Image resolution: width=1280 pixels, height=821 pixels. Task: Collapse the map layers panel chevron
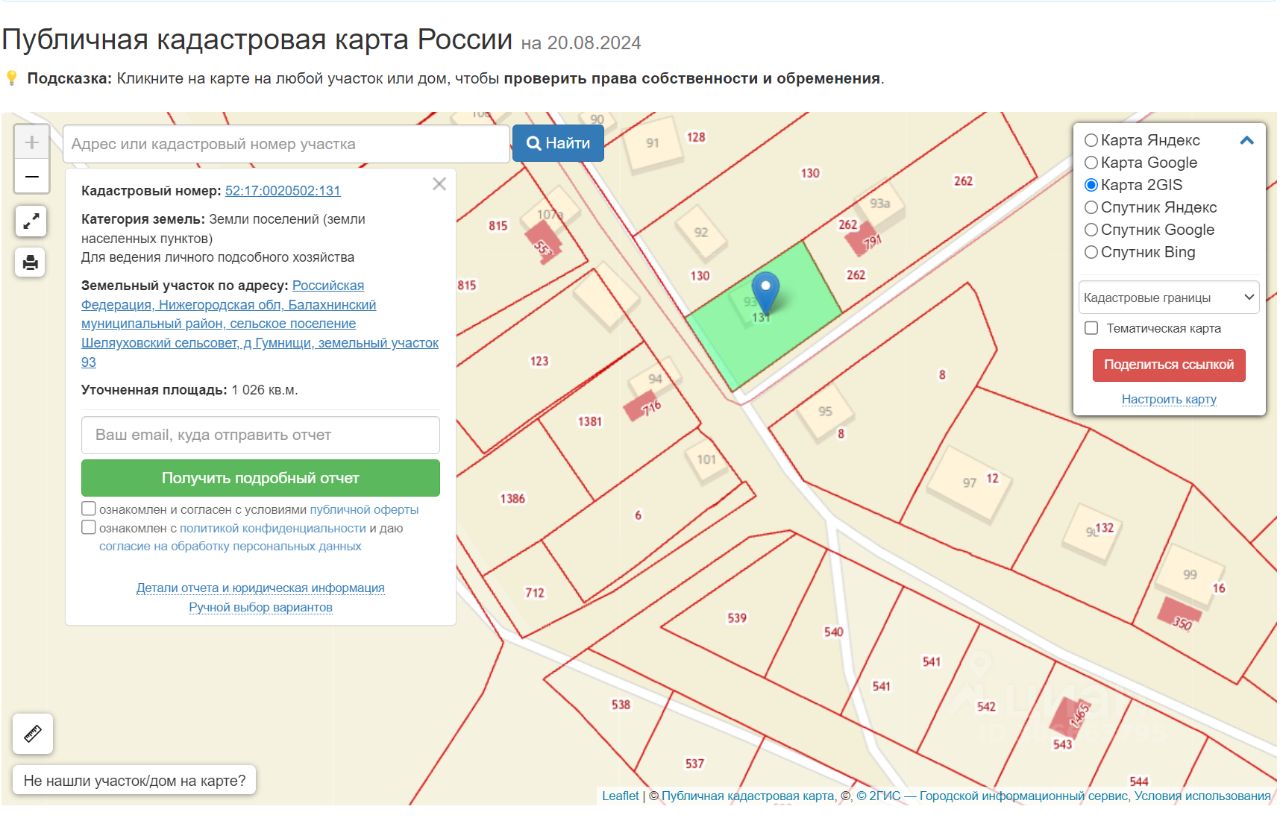click(1247, 141)
